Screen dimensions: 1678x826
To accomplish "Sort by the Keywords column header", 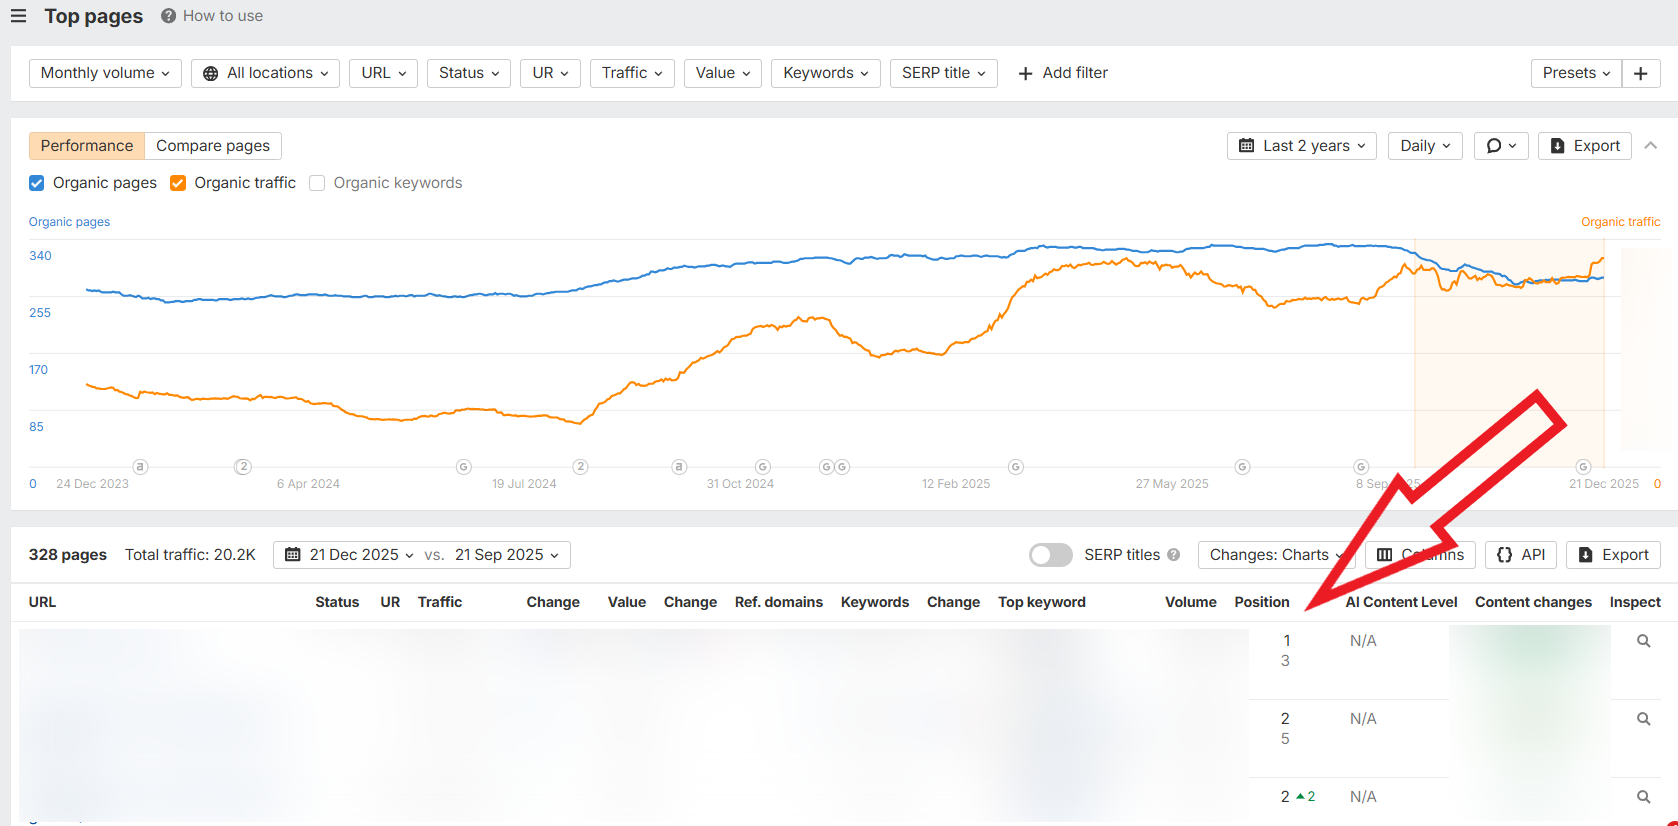I will click(x=875, y=602).
